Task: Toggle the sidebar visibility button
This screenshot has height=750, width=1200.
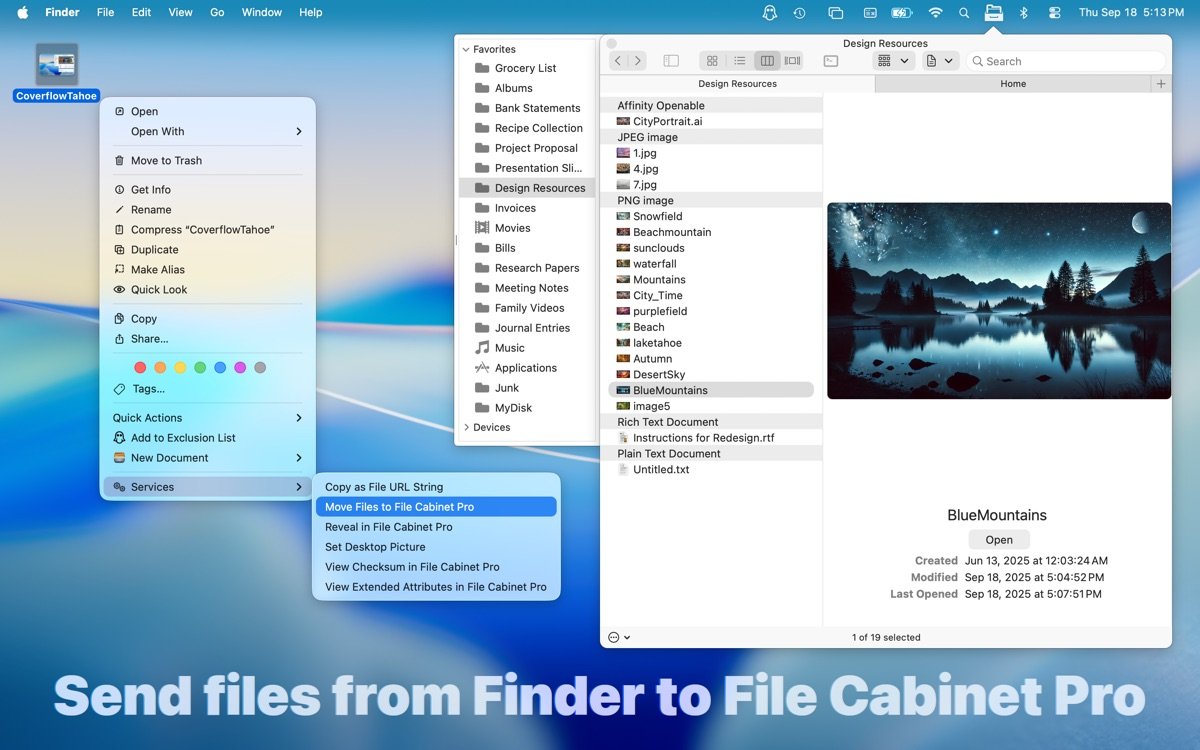Action: pyautogui.click(x=671, y=61)
